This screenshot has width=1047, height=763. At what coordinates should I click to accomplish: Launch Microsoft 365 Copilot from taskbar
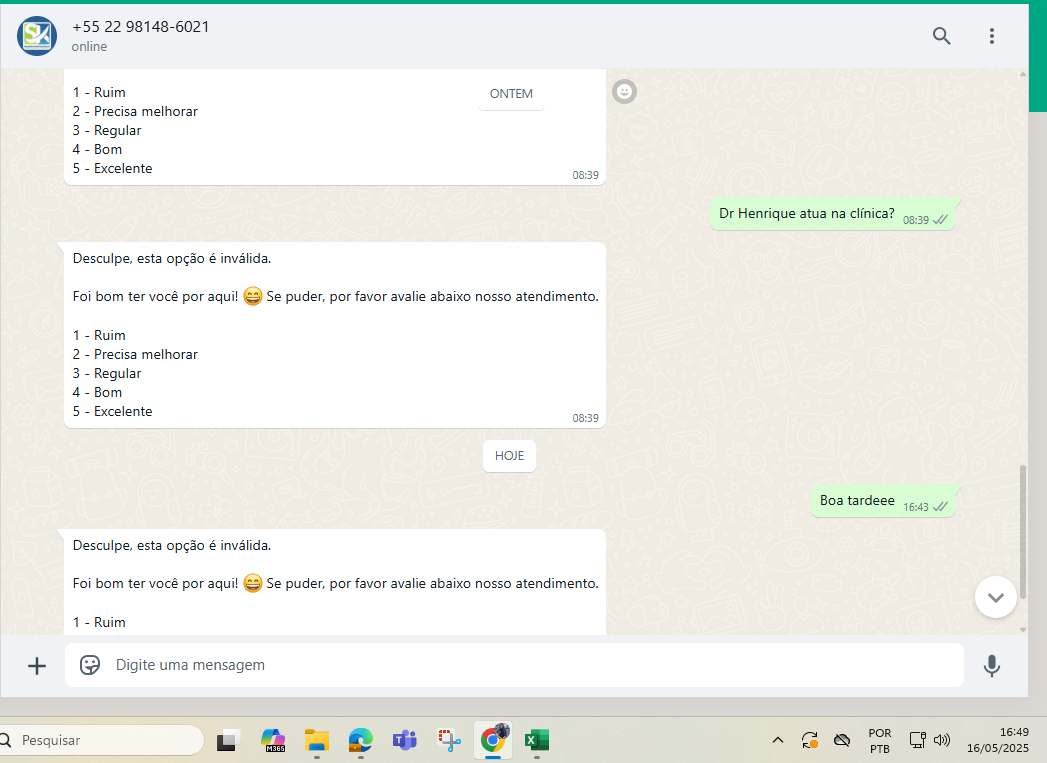[x=273, y=740]
